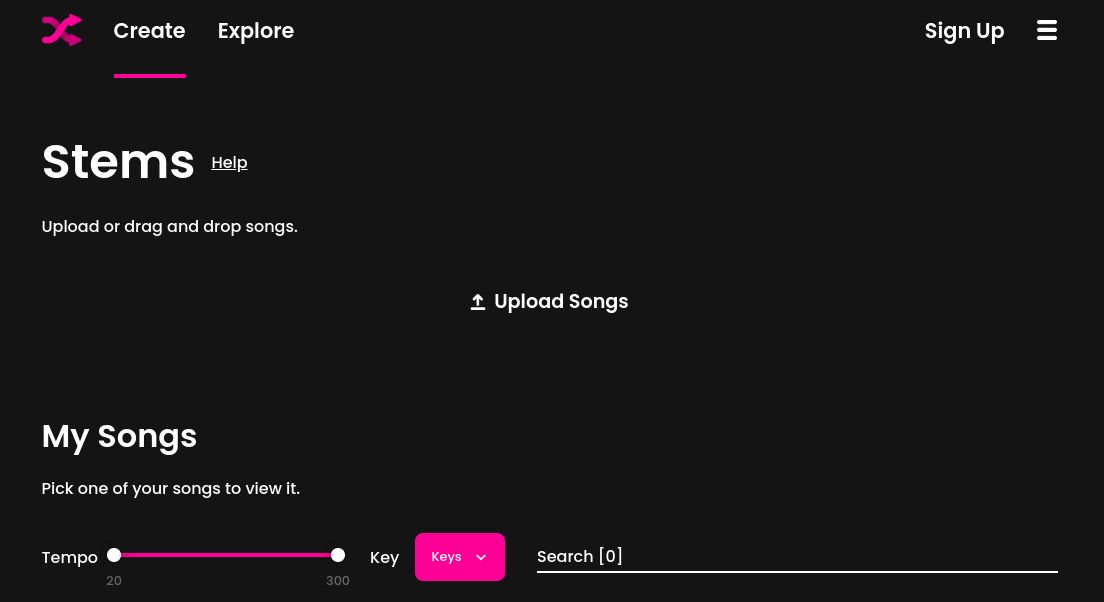Open the hamburger menu in top-right corner
Viewport: 1104px width, 602px height.
pos(1046,30)
